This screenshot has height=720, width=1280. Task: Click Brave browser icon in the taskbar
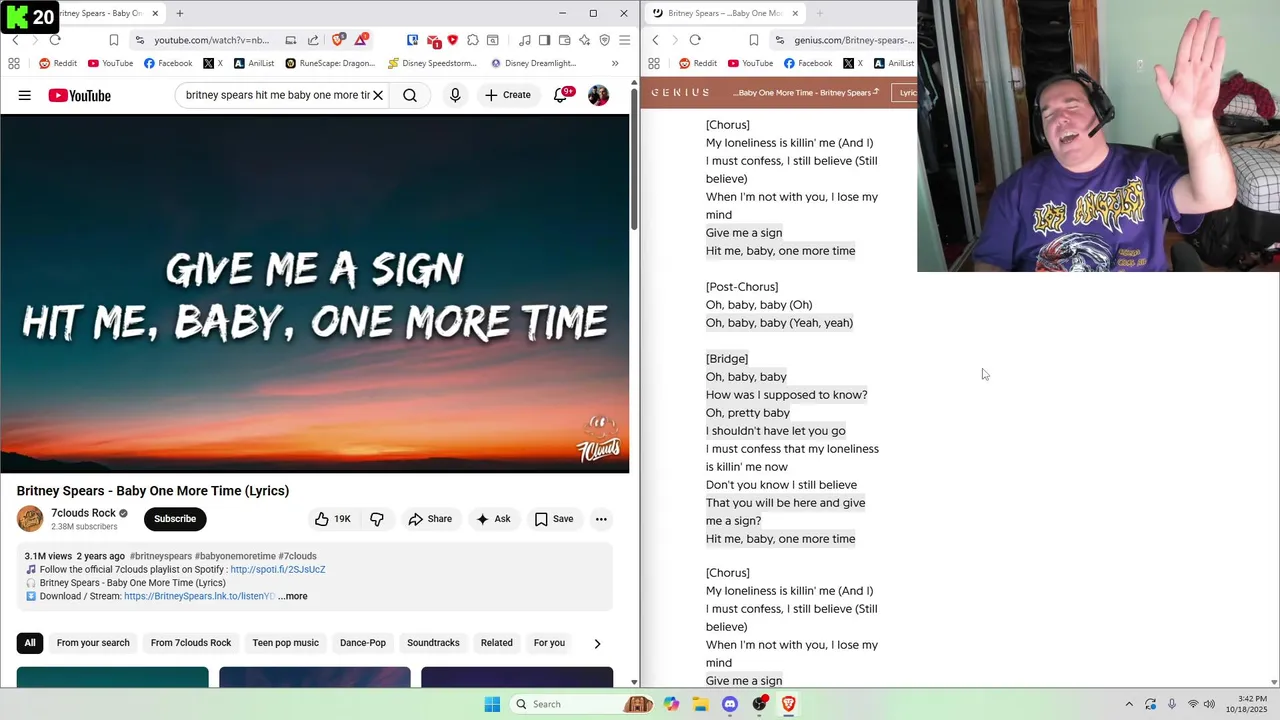[x=789, y=704]
